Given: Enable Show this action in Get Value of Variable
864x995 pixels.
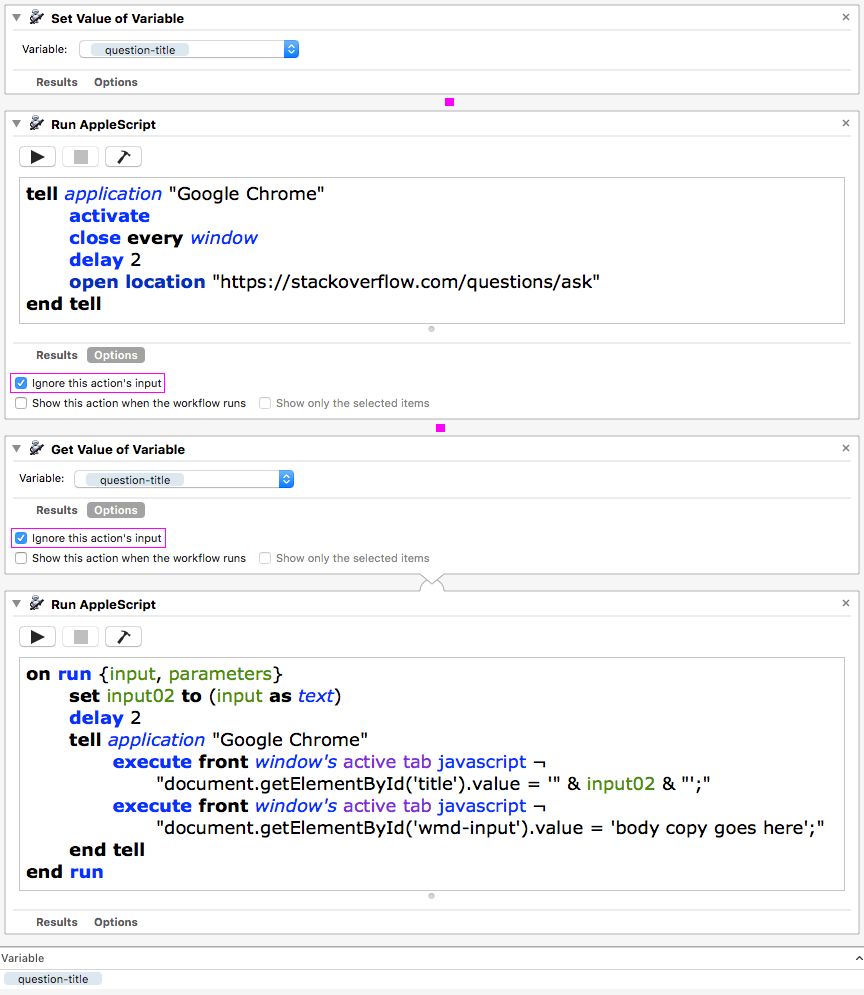Looking at the screenshot, I should (21, 558).
